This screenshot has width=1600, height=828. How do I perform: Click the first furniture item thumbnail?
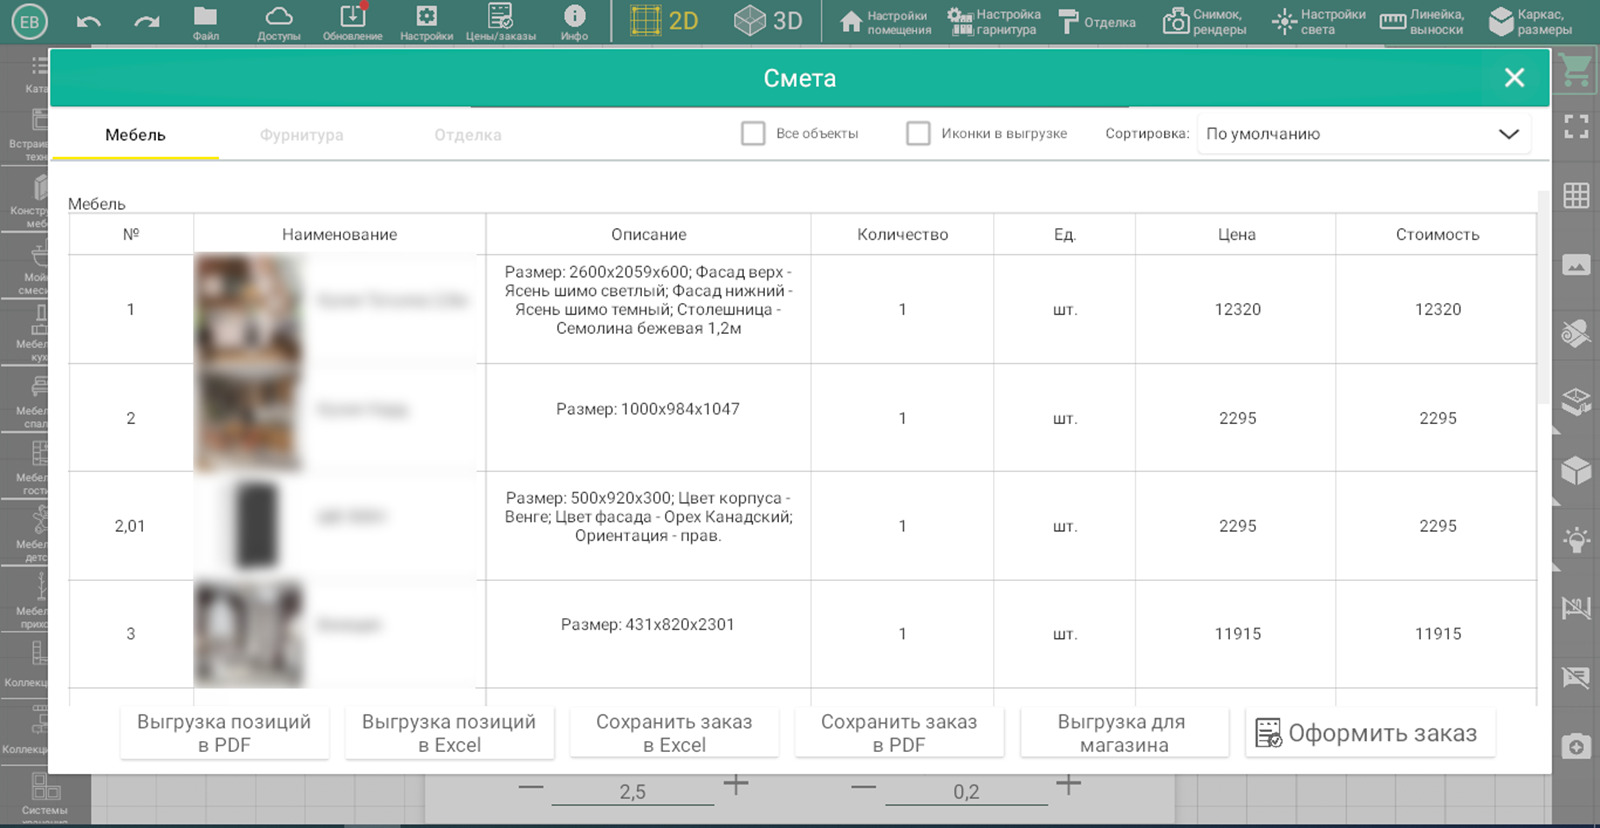pos(248,308)
